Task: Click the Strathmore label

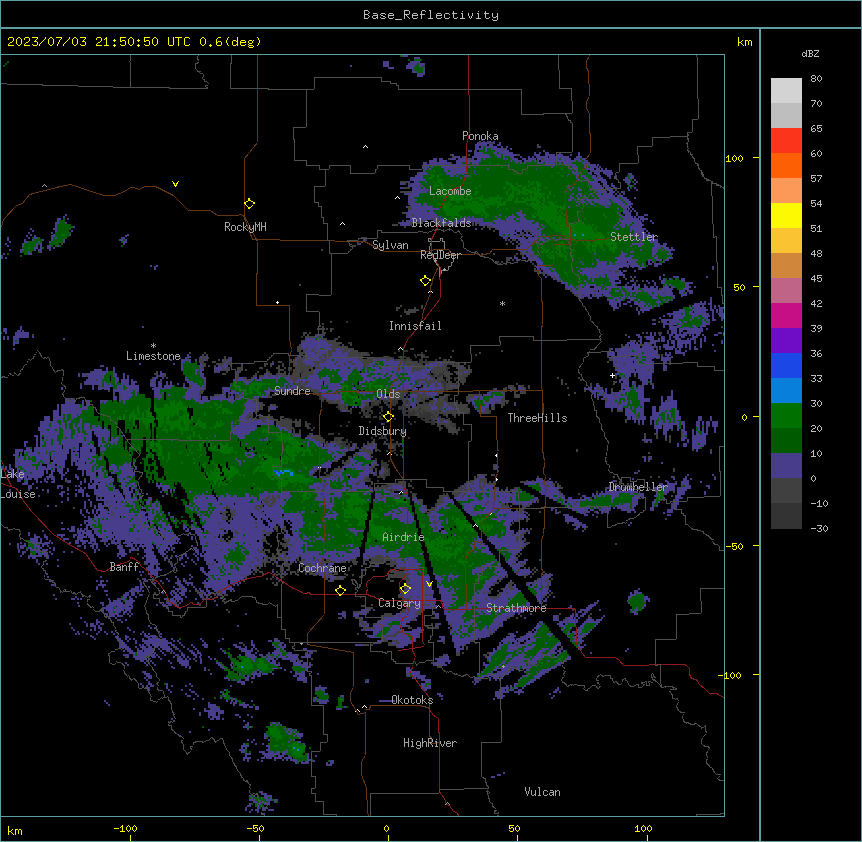Action: (516, 608)
